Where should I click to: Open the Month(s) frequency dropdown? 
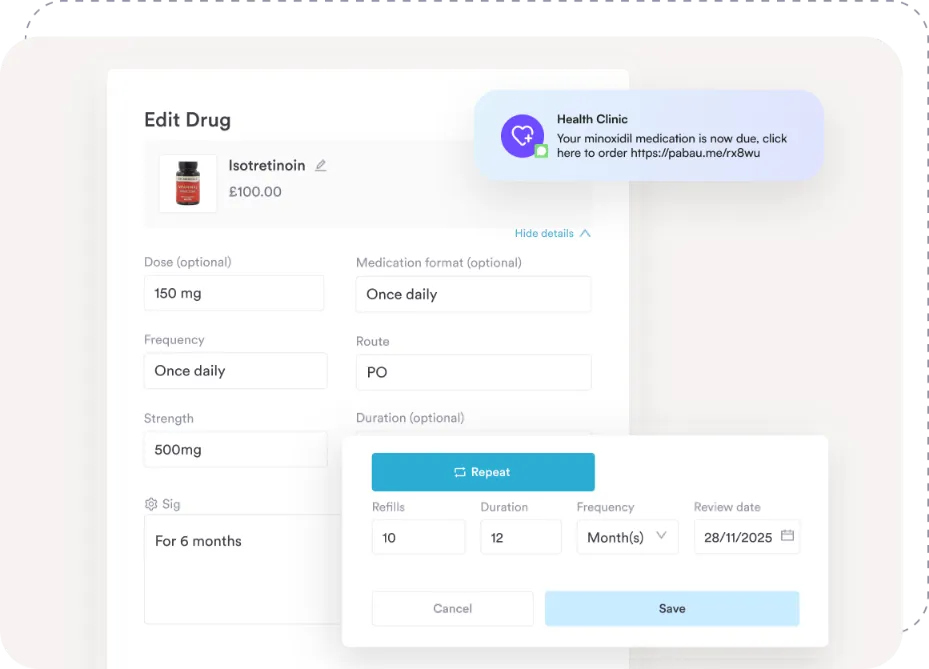tap(627, 537)
